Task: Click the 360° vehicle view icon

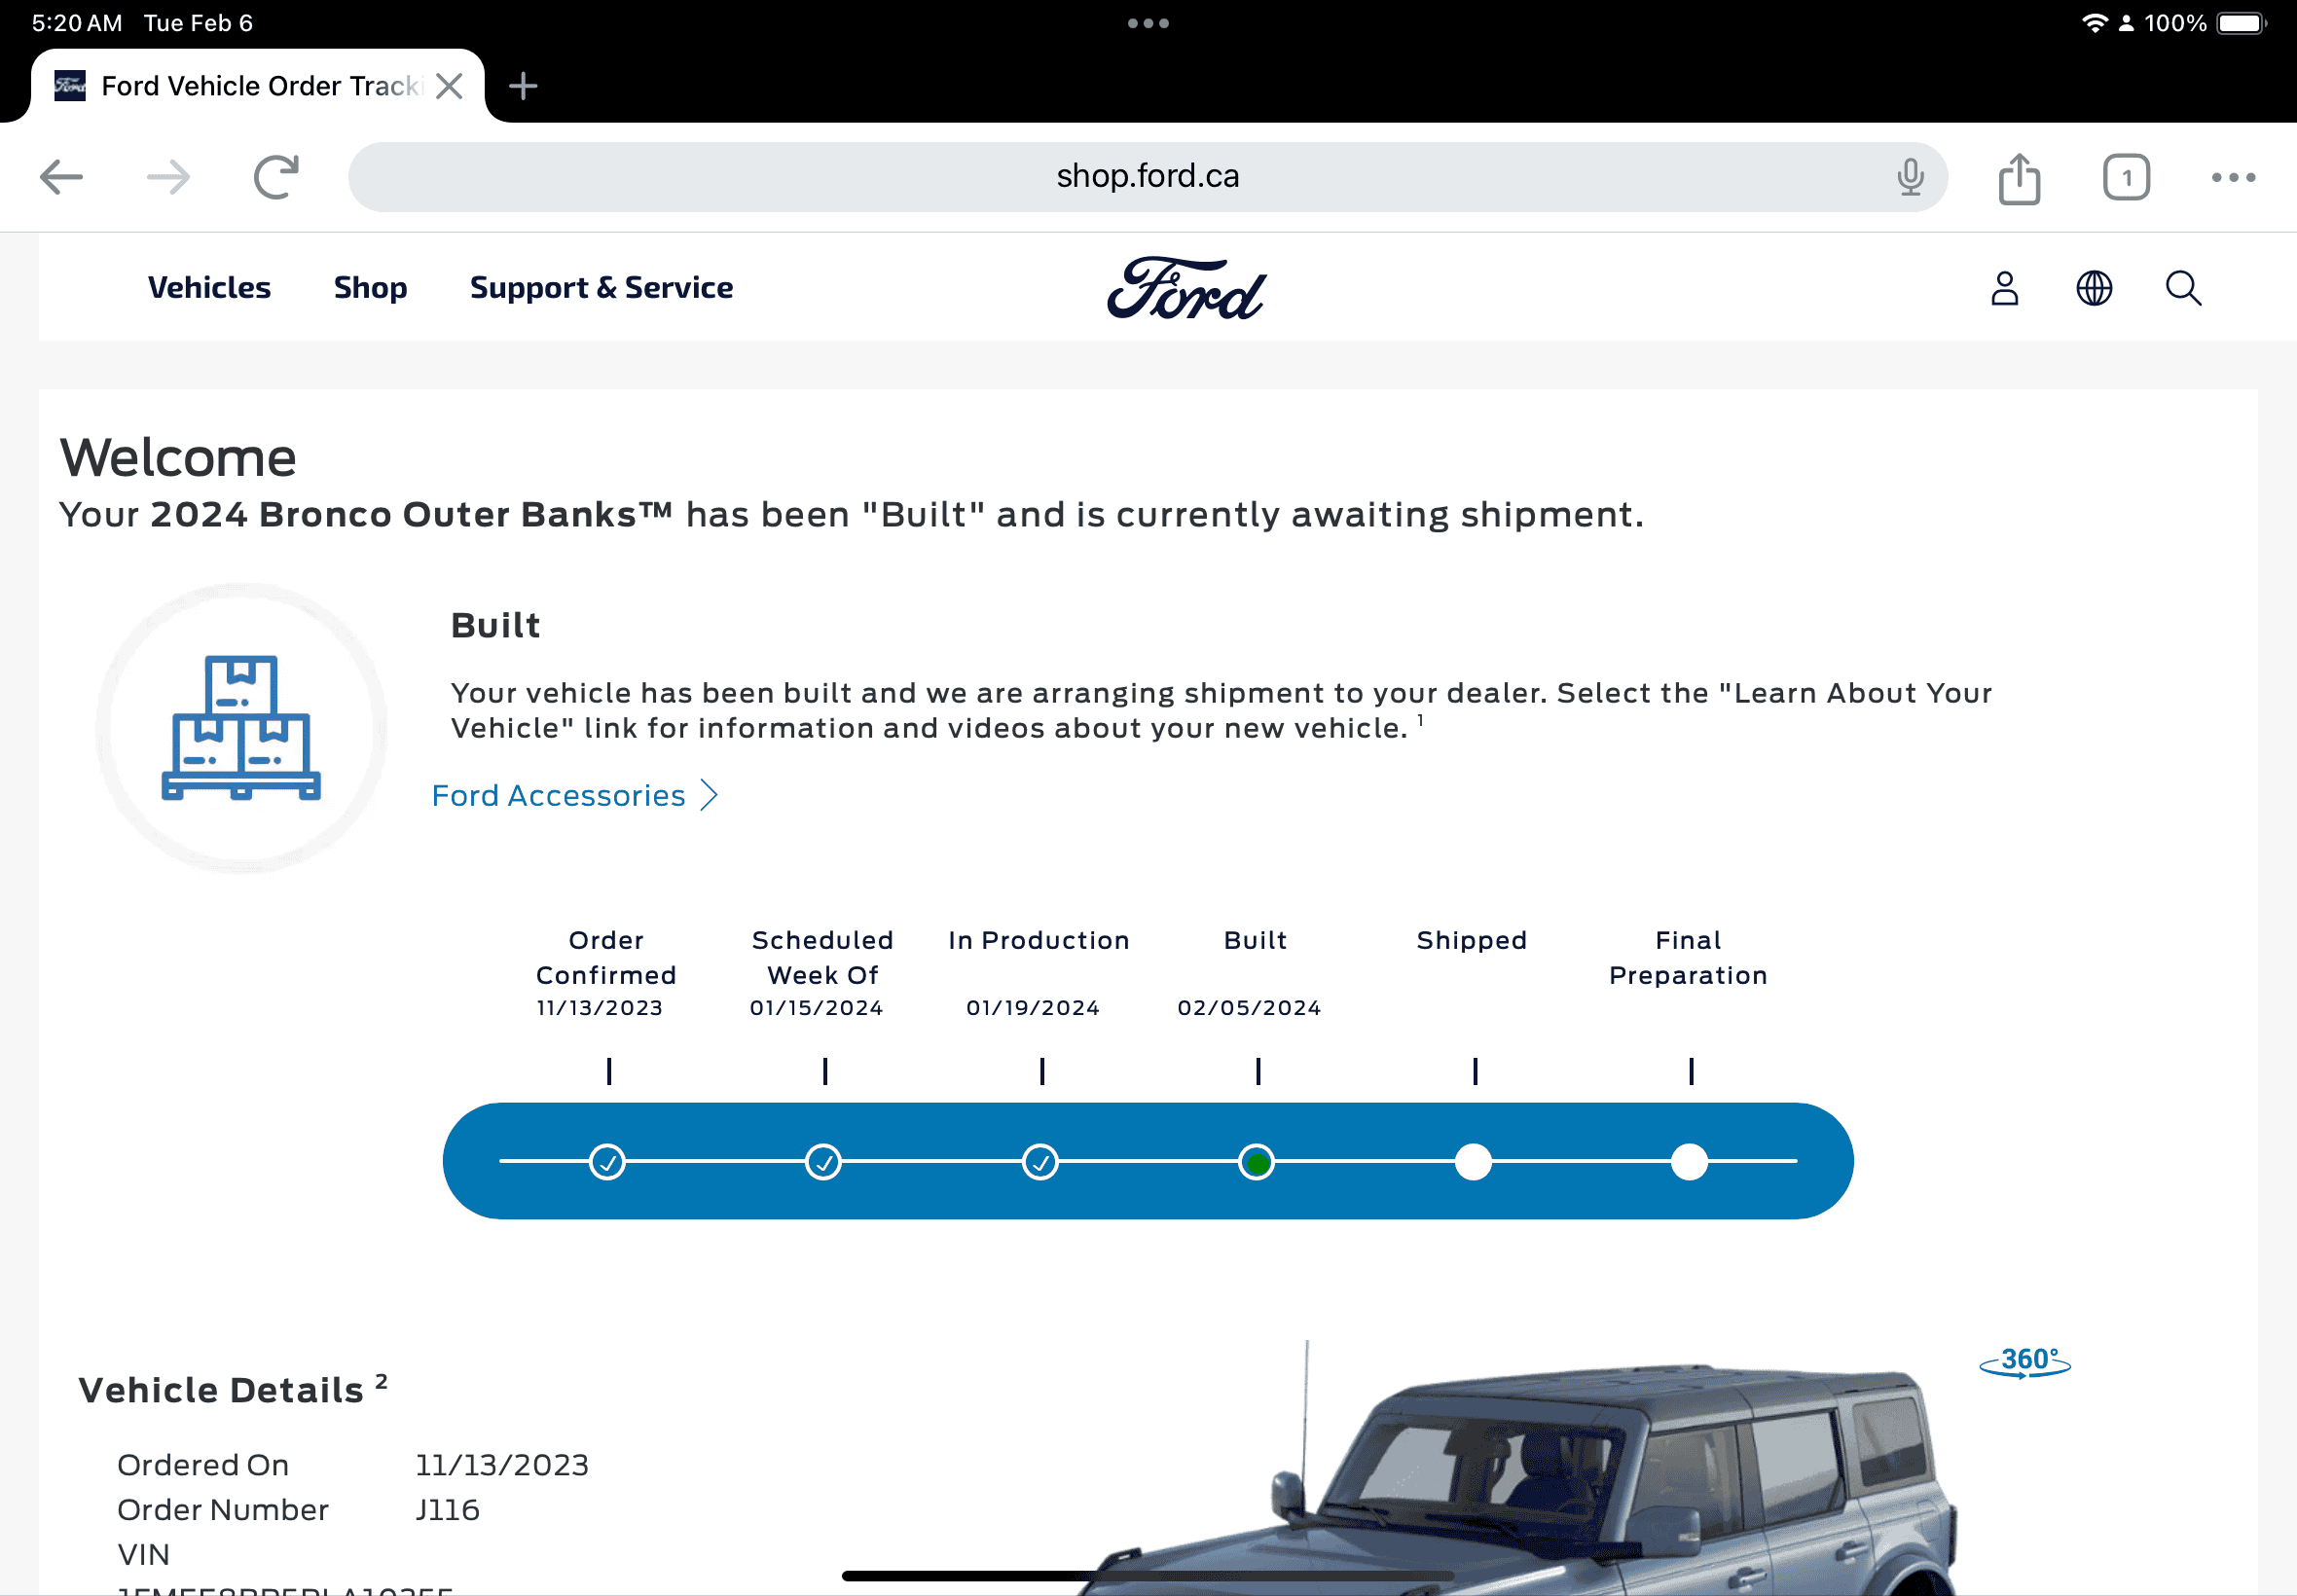Action: point(2025,1362)
